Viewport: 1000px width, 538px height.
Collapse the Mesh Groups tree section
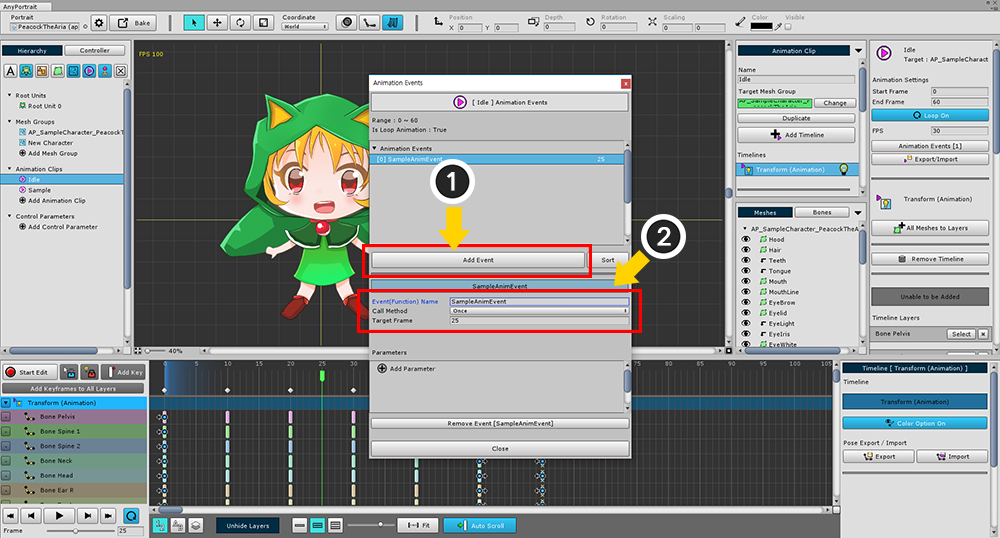coord(10,121)
